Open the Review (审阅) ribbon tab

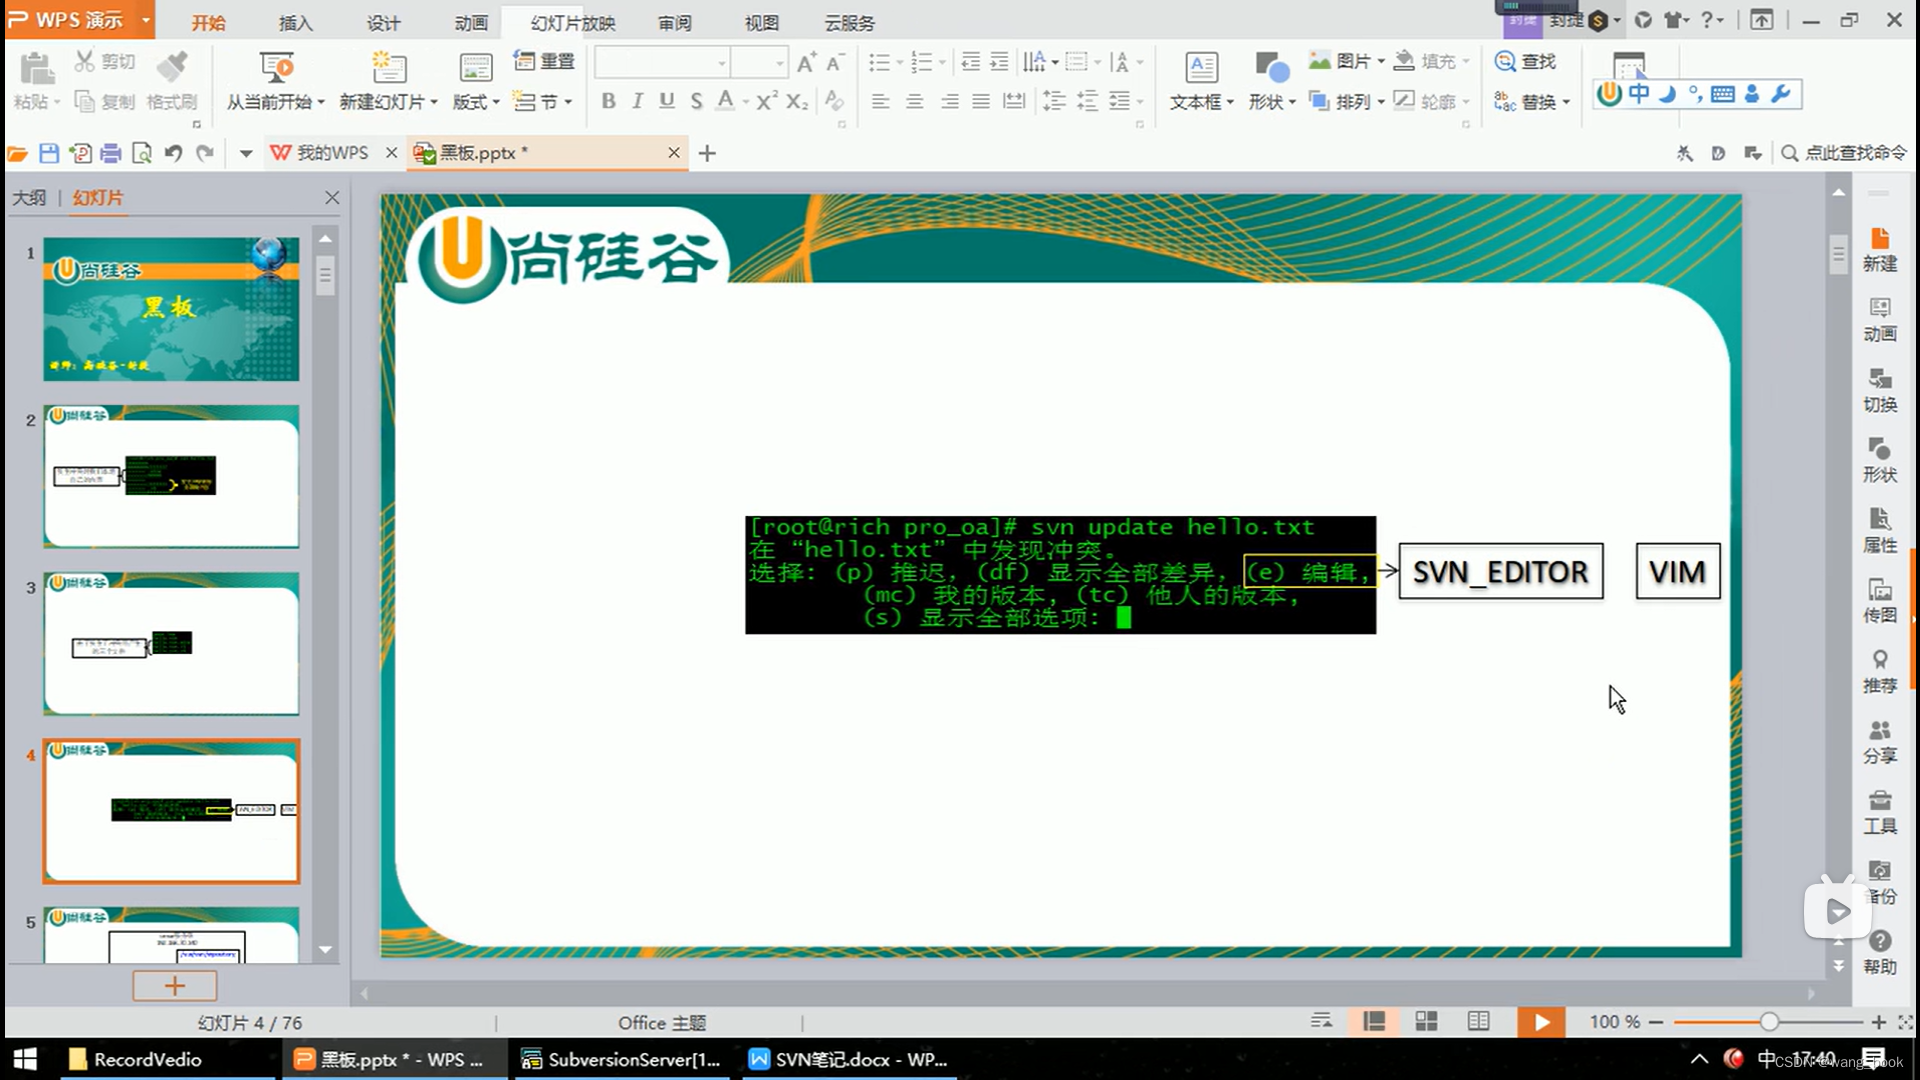tap(674, 23)
